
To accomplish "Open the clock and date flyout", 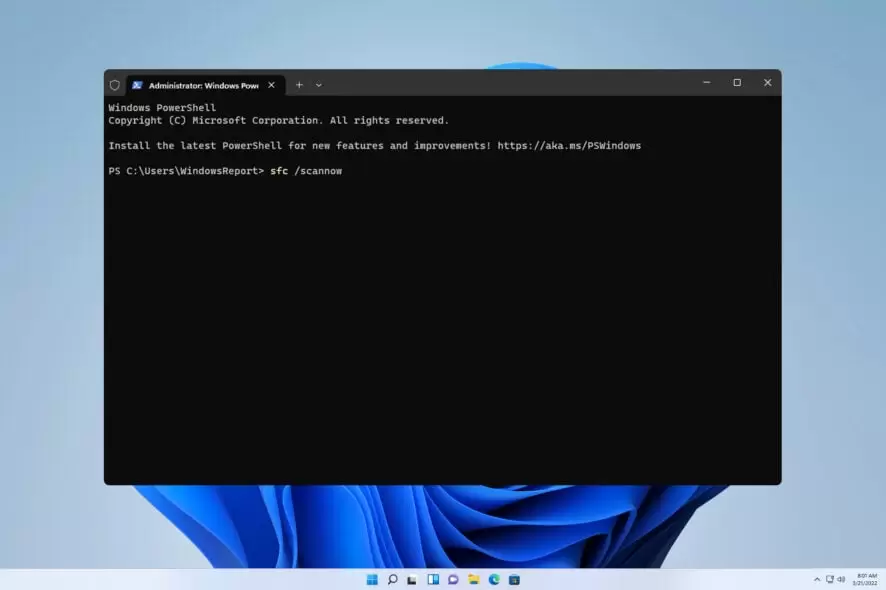I will pyautogui.click(x=866, y=579).
